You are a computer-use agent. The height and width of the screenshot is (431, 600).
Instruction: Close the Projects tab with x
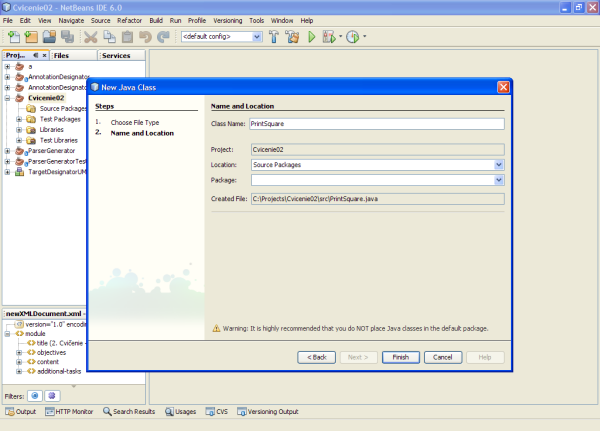[x=44, y=56]
